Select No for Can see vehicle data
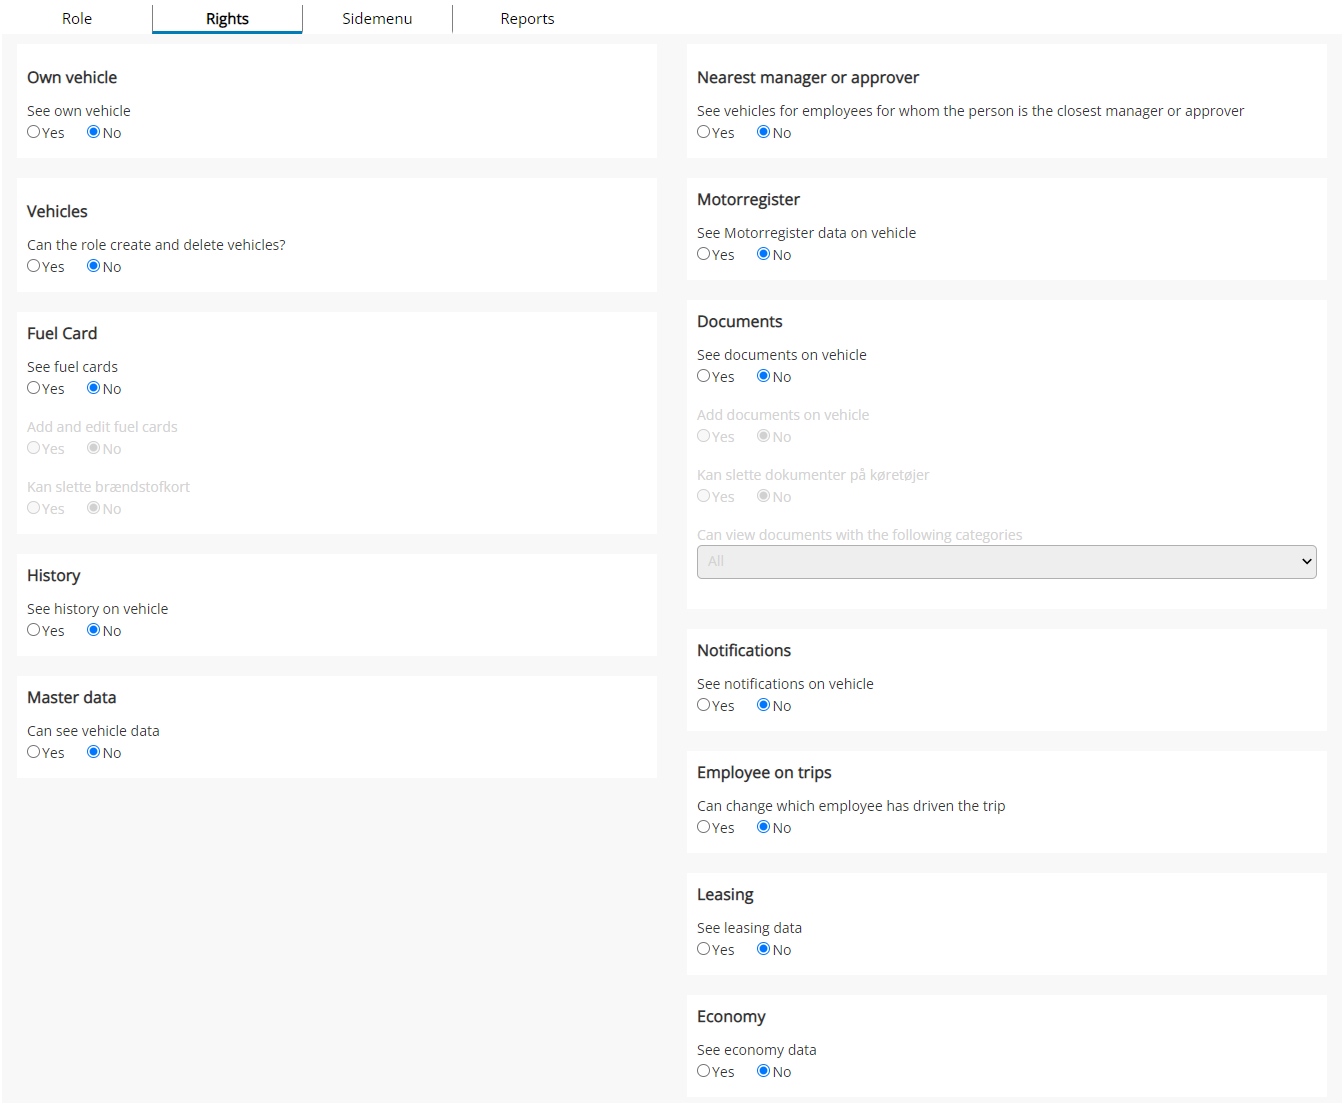Viewport: 1344px width, 1103px height. click(94, 752)
